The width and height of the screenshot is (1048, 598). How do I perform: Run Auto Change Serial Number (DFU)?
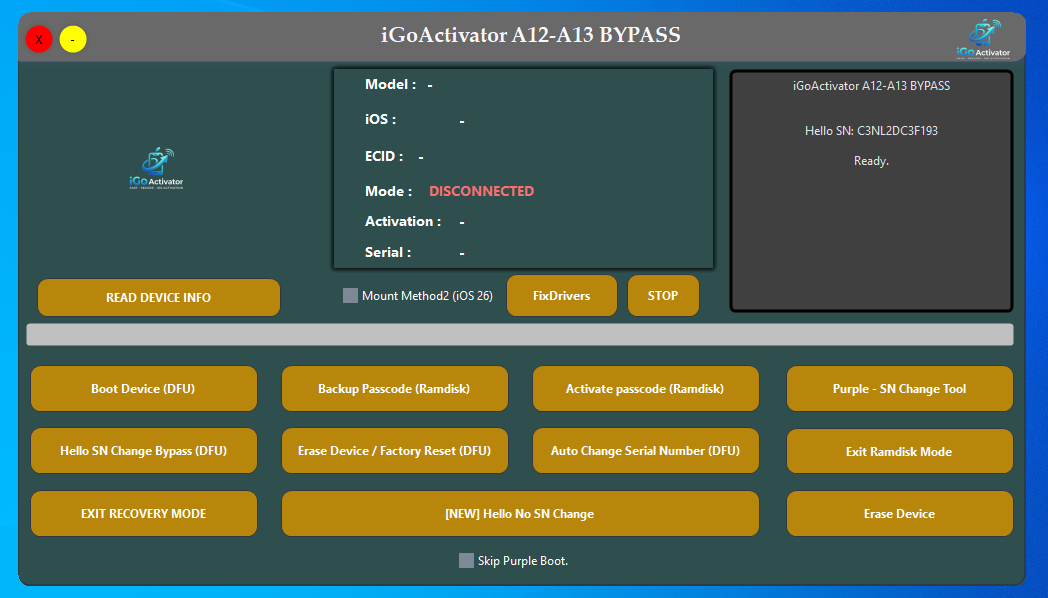pyautogui.click(x=646, y=451)
